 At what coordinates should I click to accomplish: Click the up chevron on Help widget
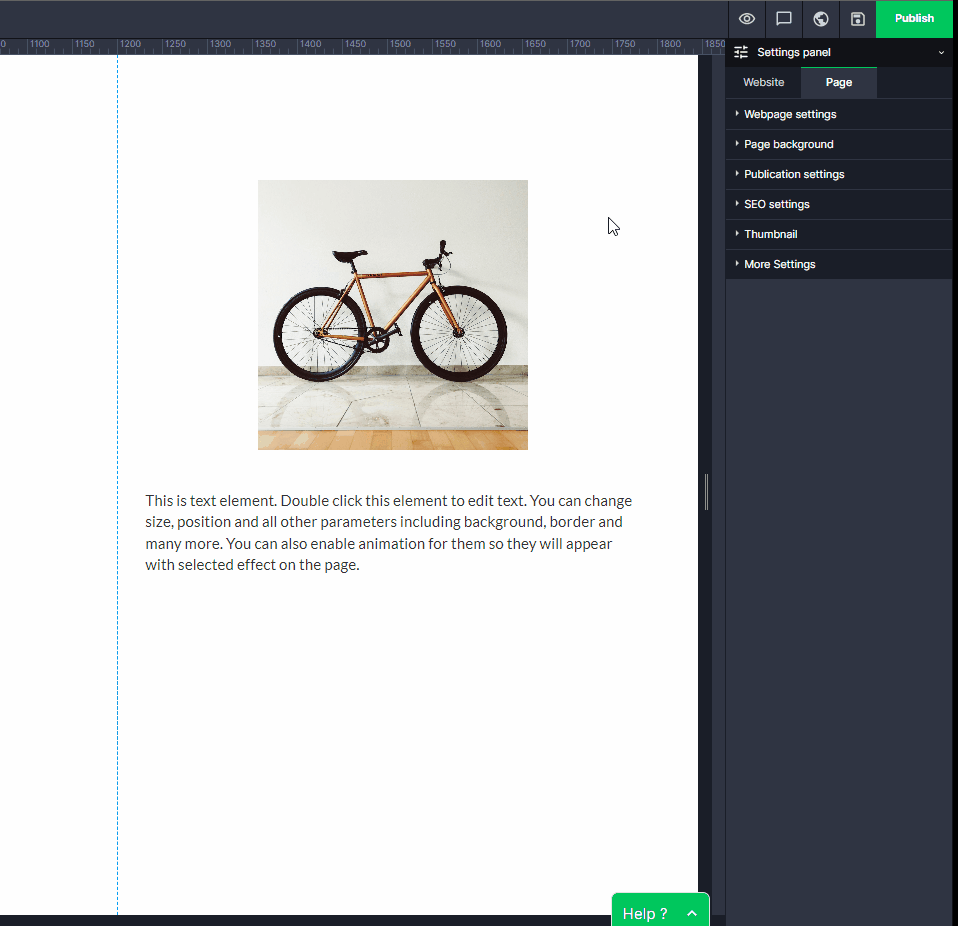coord(692,913)
